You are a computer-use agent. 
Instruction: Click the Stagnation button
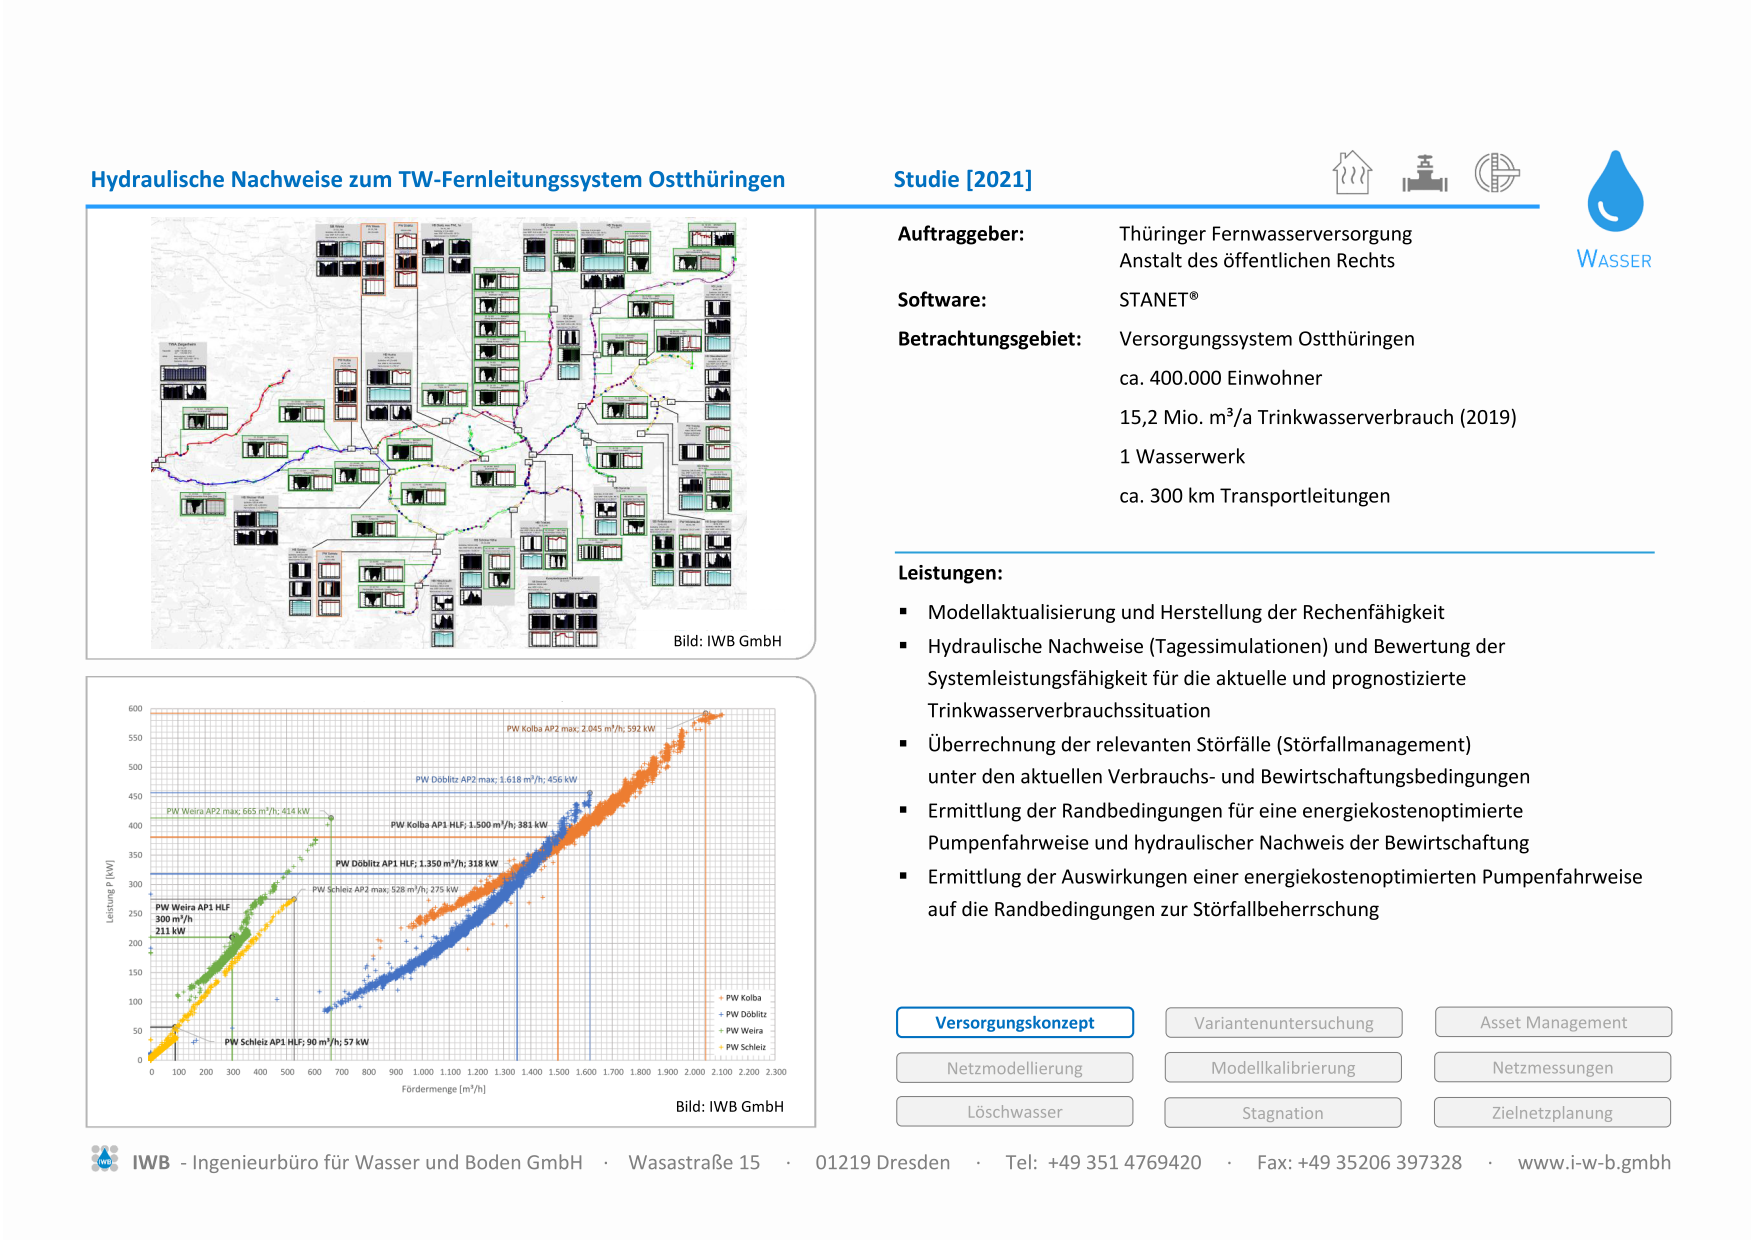coord(1283,1113)
